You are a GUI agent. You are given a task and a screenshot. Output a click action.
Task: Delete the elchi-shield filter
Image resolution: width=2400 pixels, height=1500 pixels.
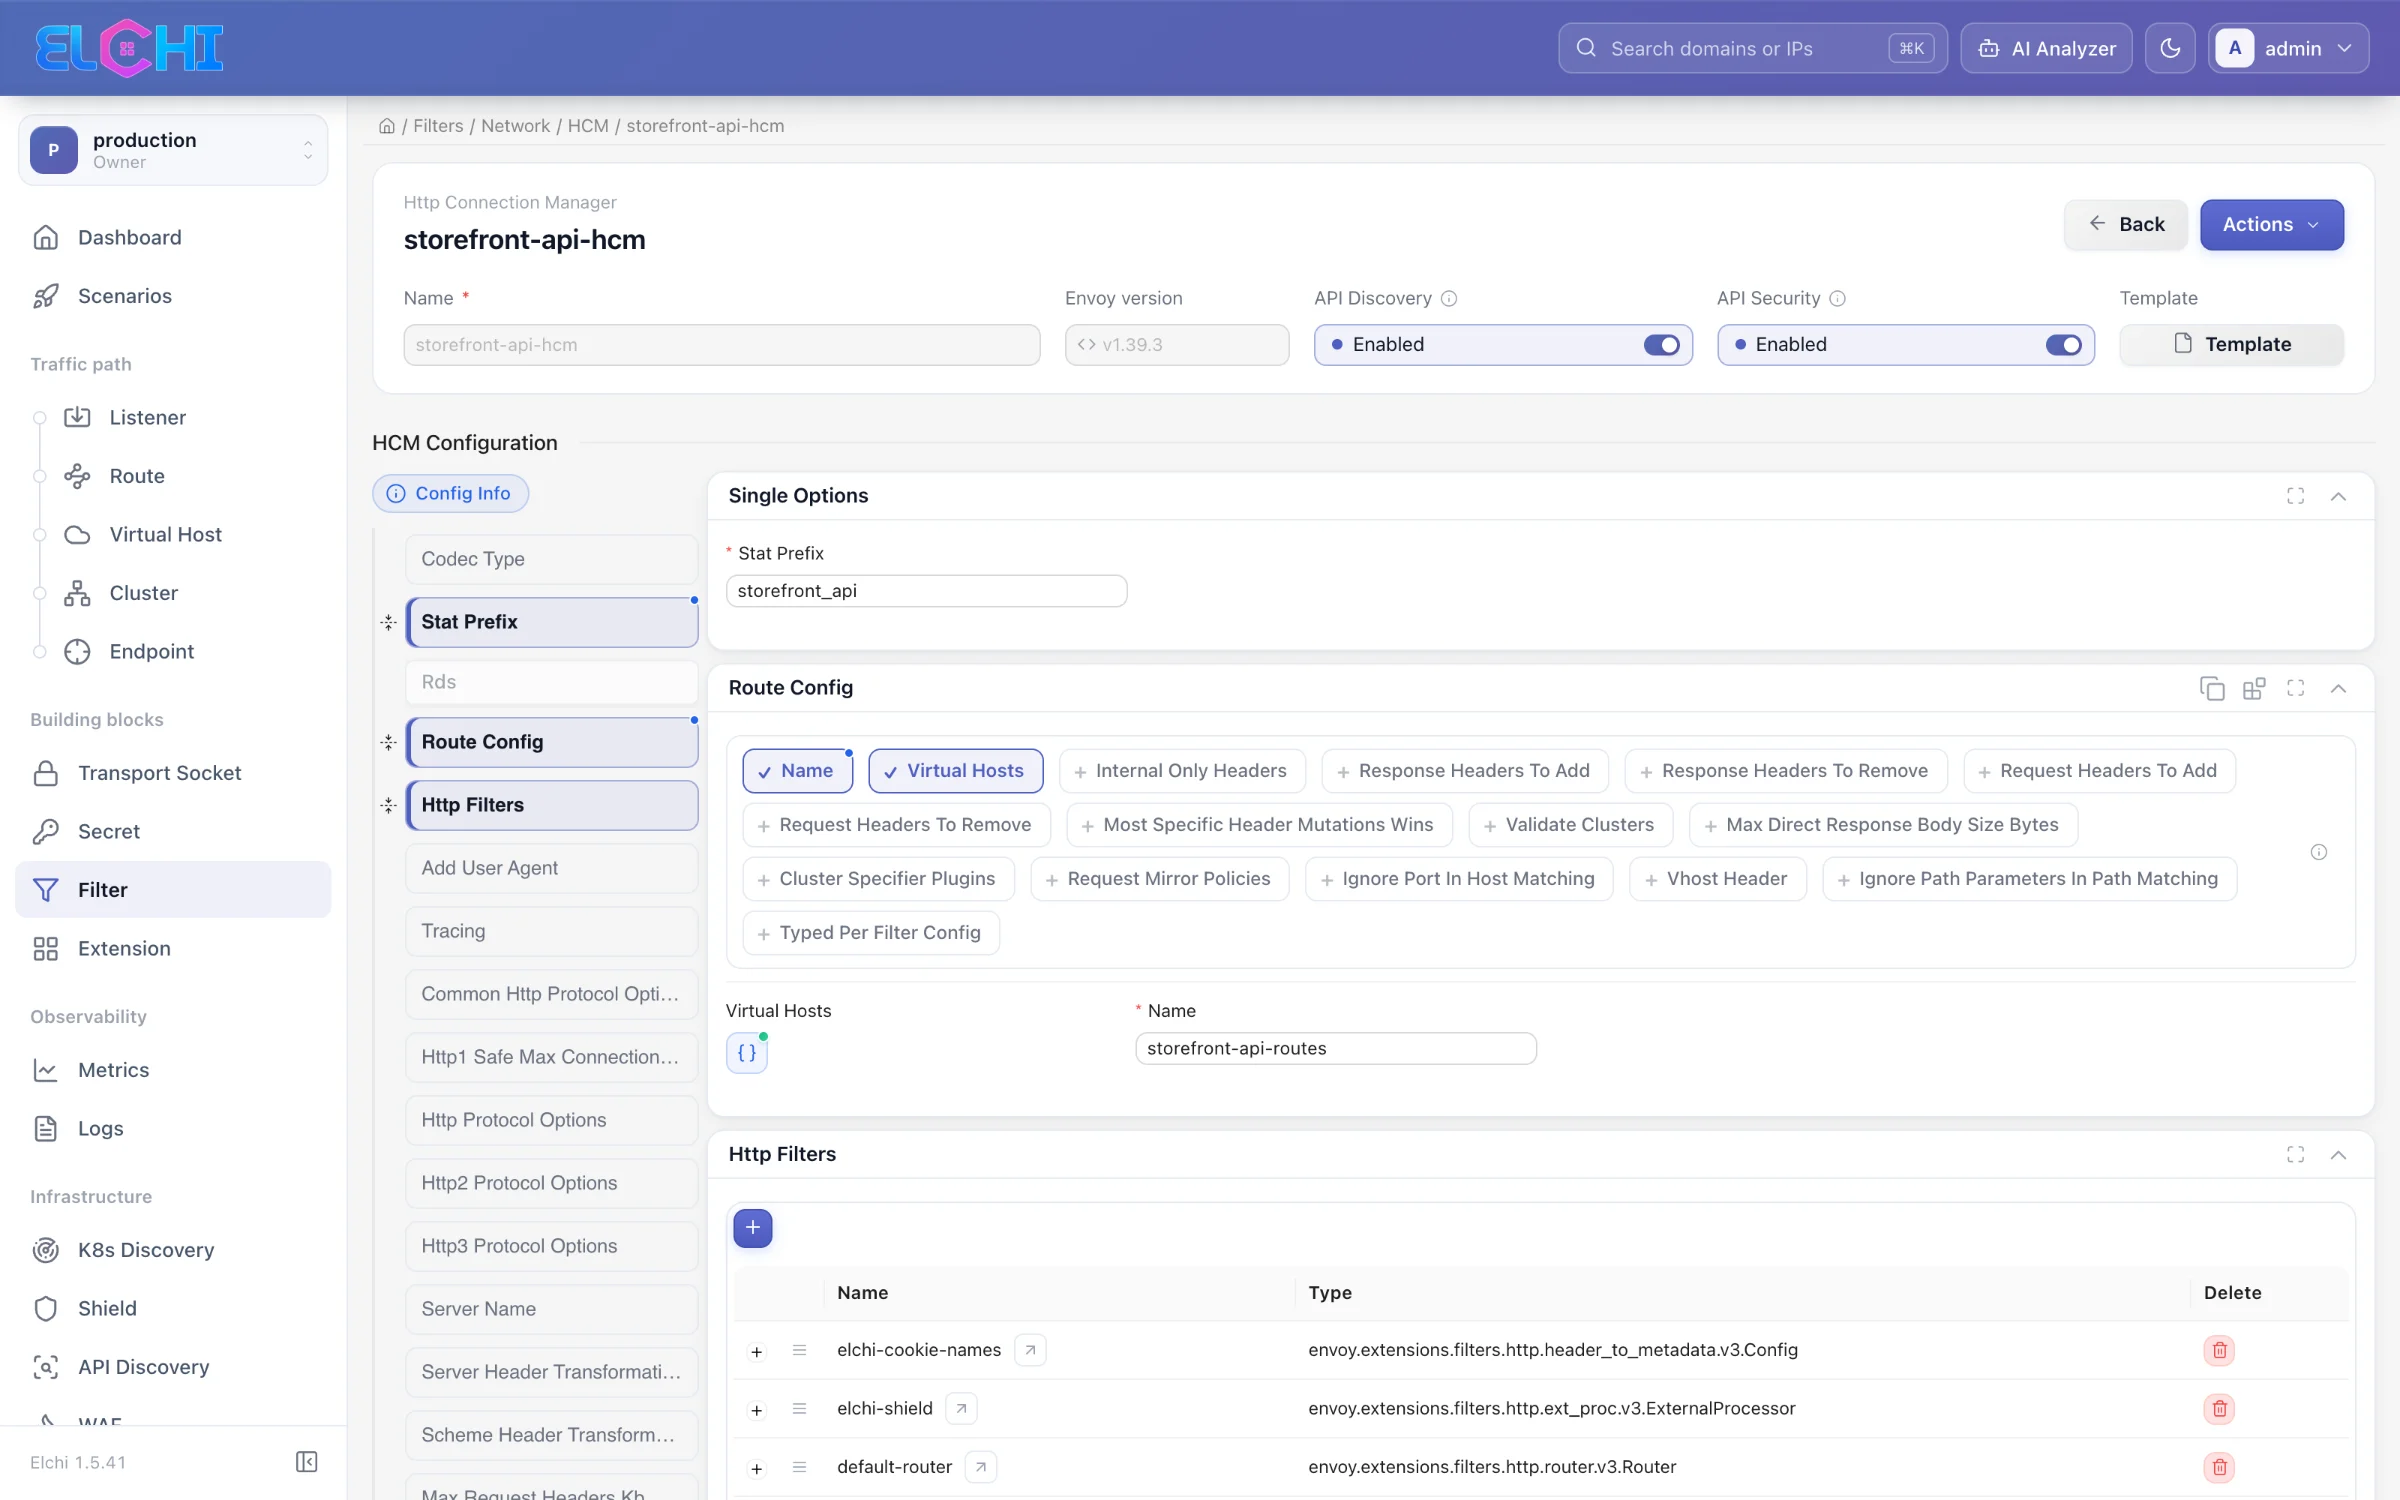(x=2219, y=1409)
